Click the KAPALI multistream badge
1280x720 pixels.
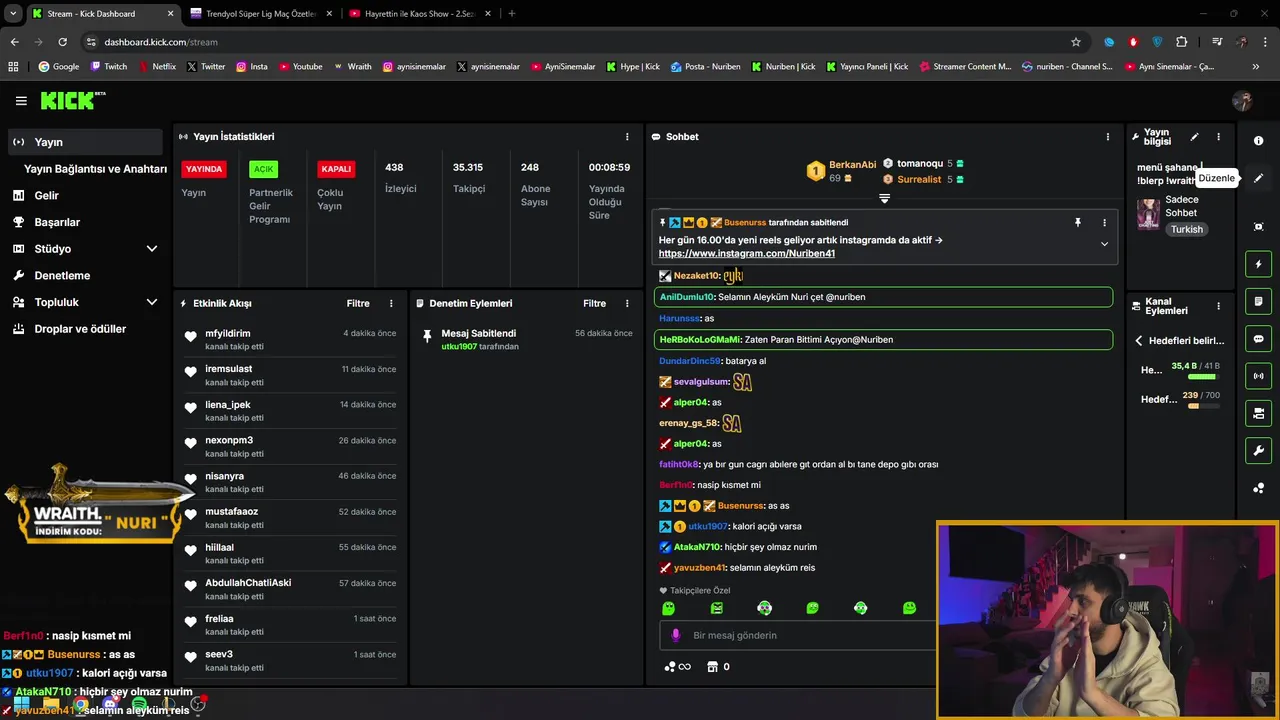point(336,169)
